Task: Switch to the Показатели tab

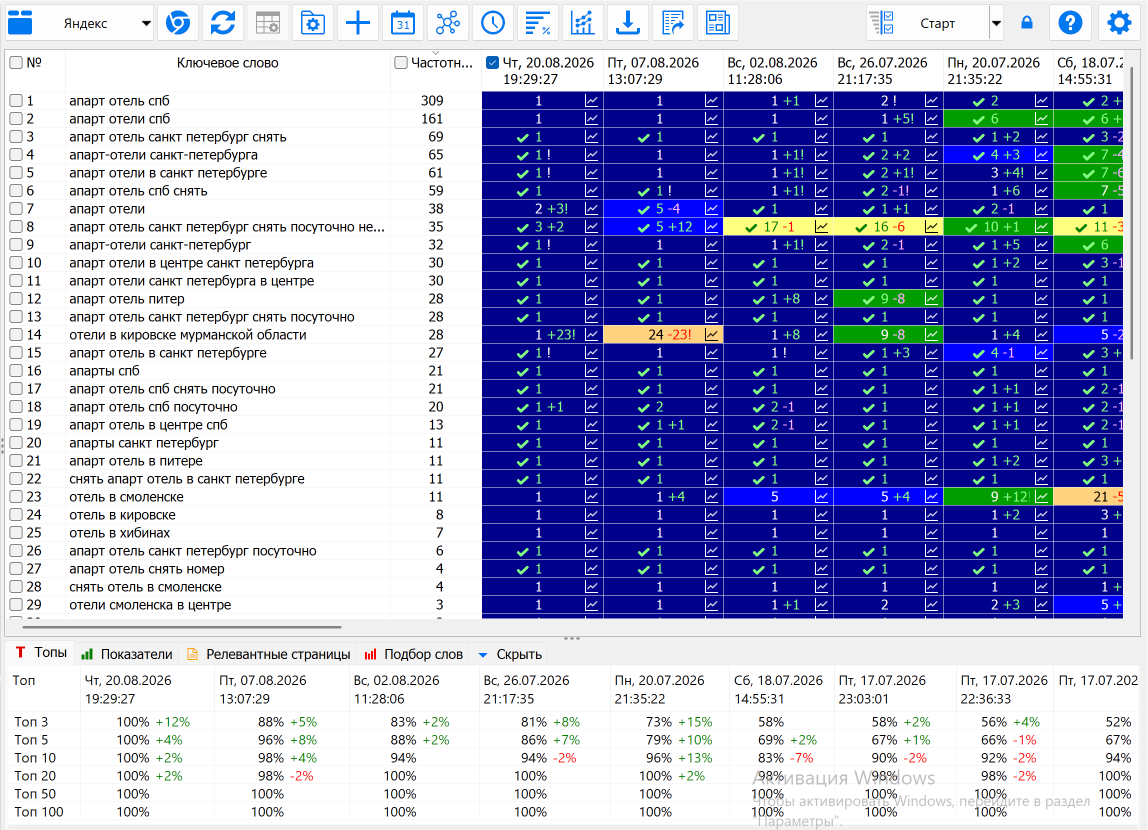Action: [127, 654]
